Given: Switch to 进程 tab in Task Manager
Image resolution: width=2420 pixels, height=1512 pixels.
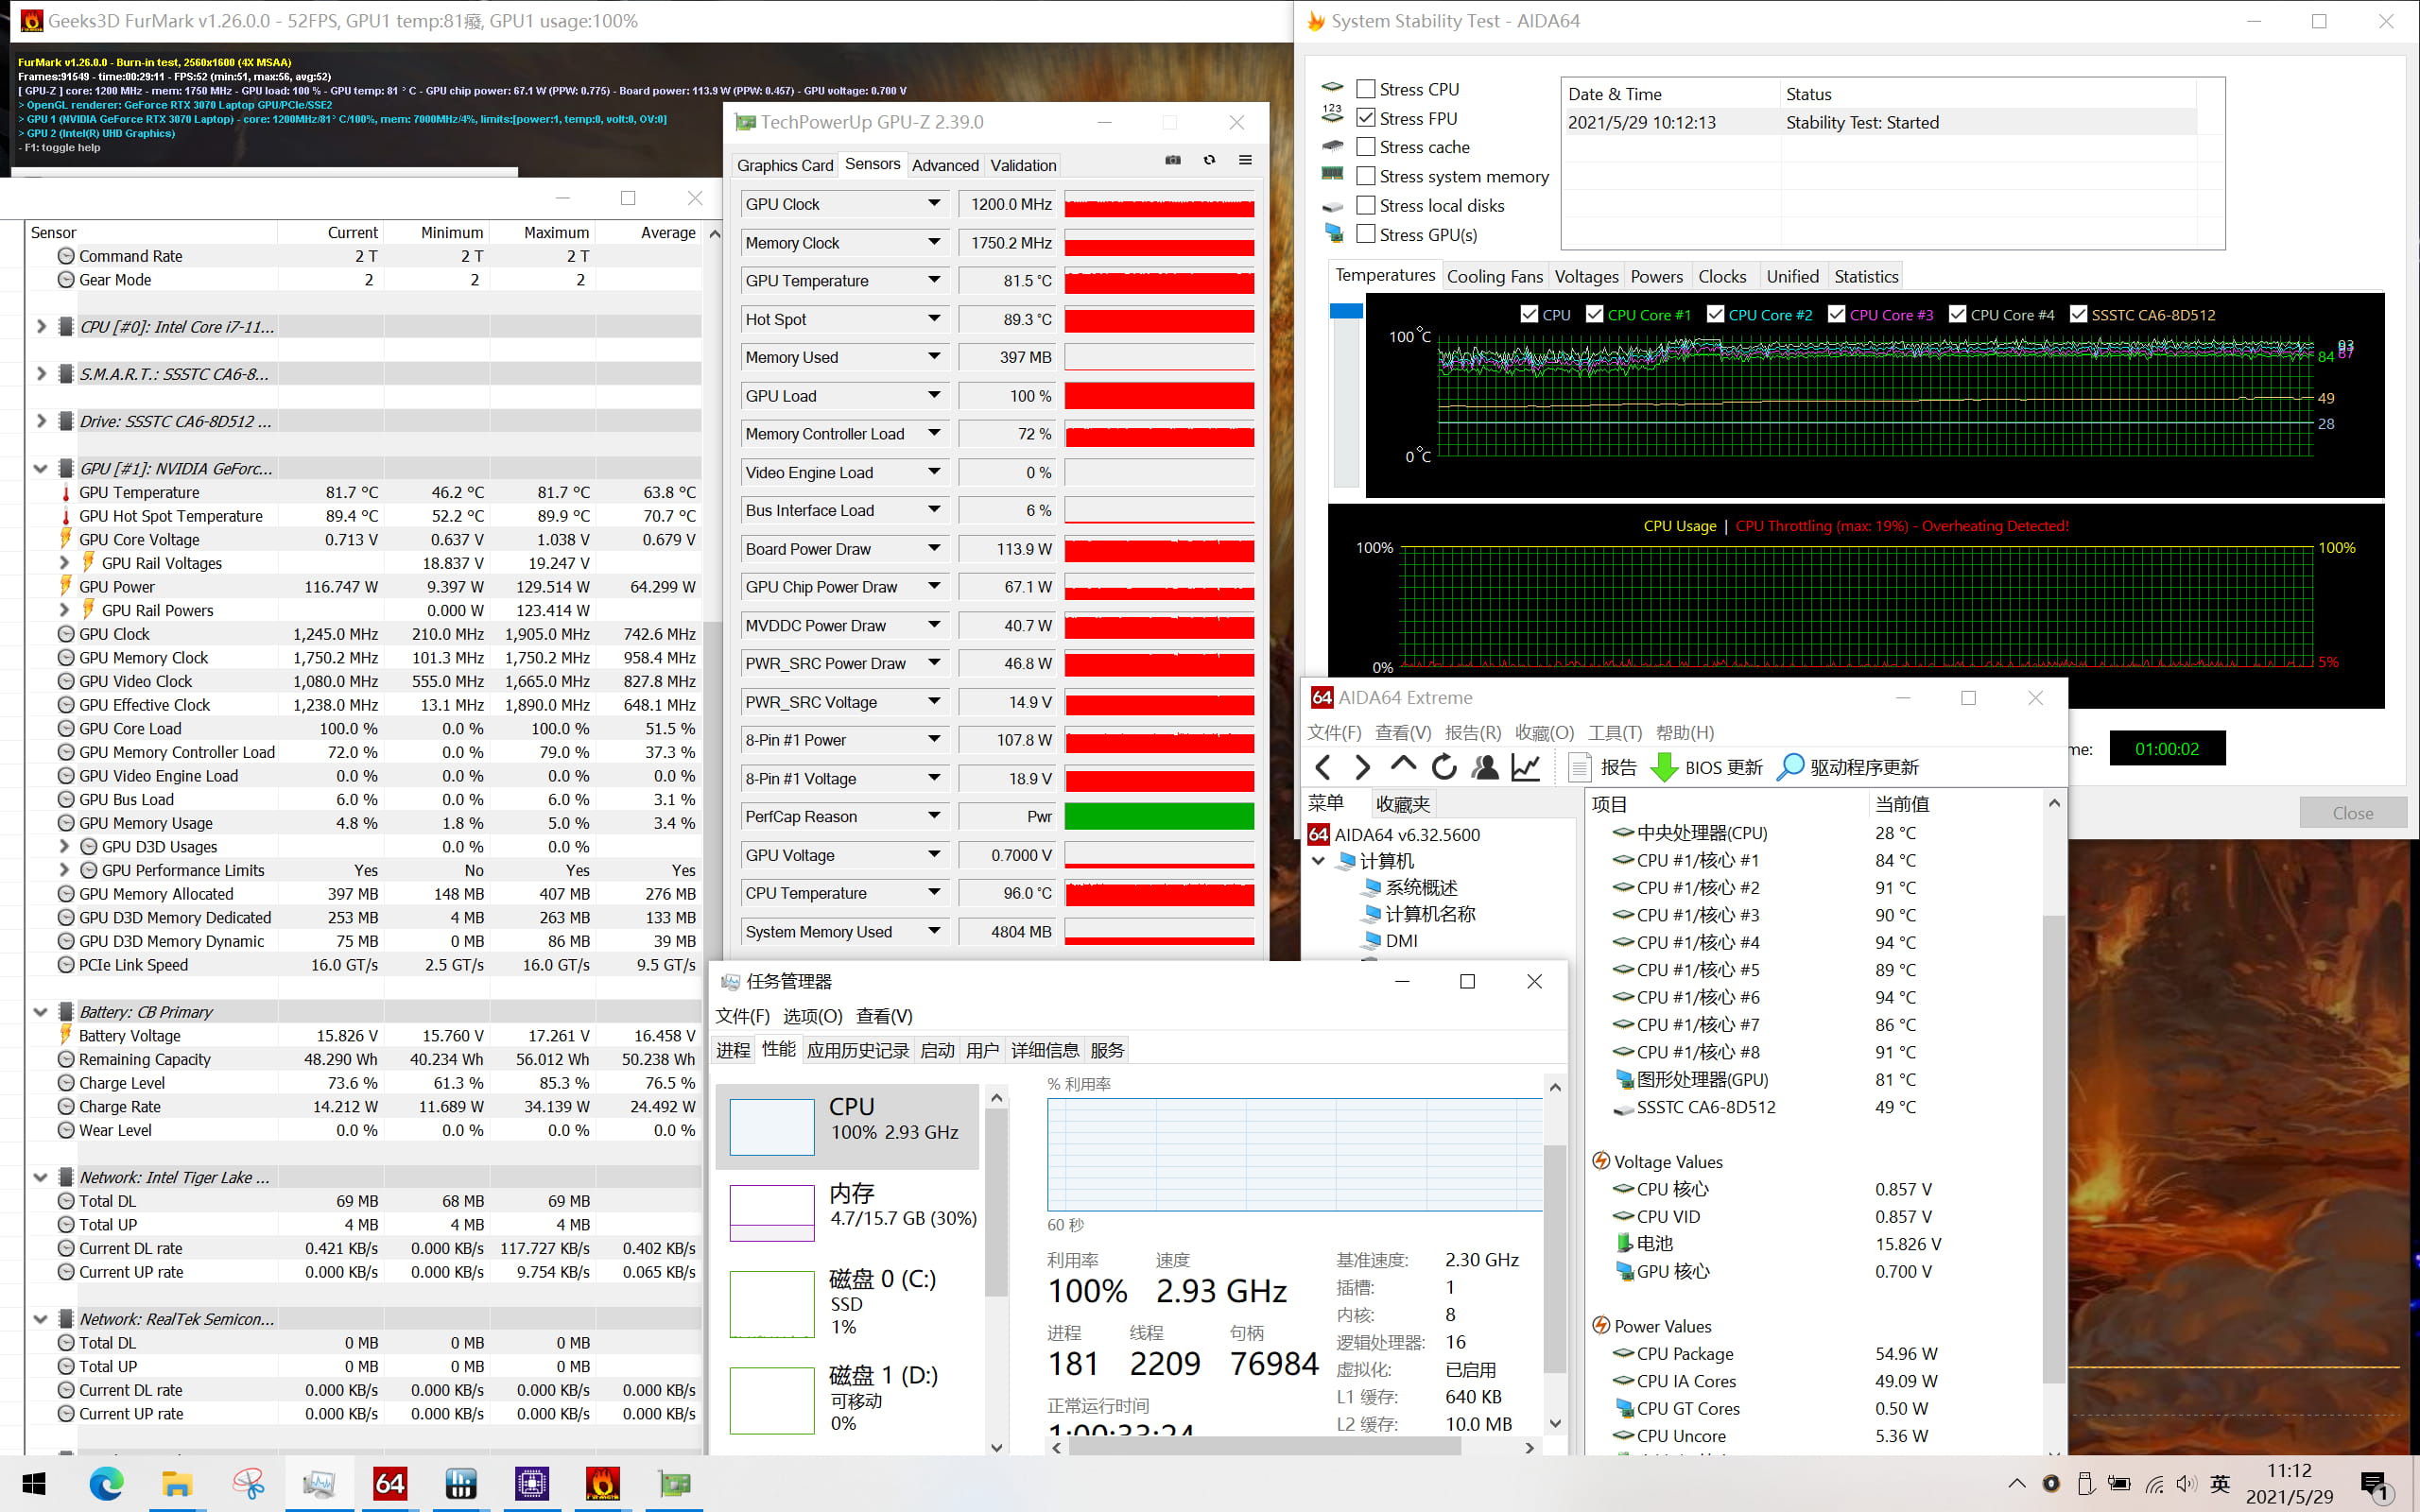Looking at the screenshot, I should pyautogui.click(x=733, y=1050).
